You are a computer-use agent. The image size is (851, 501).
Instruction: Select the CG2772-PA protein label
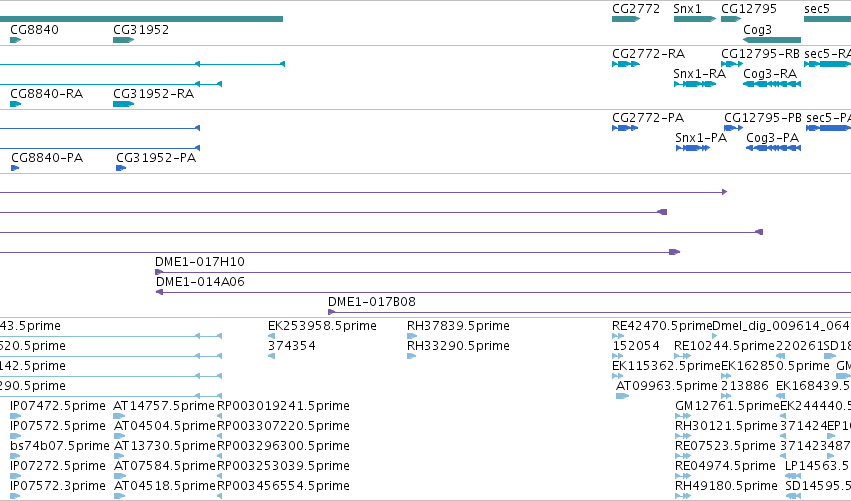648,118
